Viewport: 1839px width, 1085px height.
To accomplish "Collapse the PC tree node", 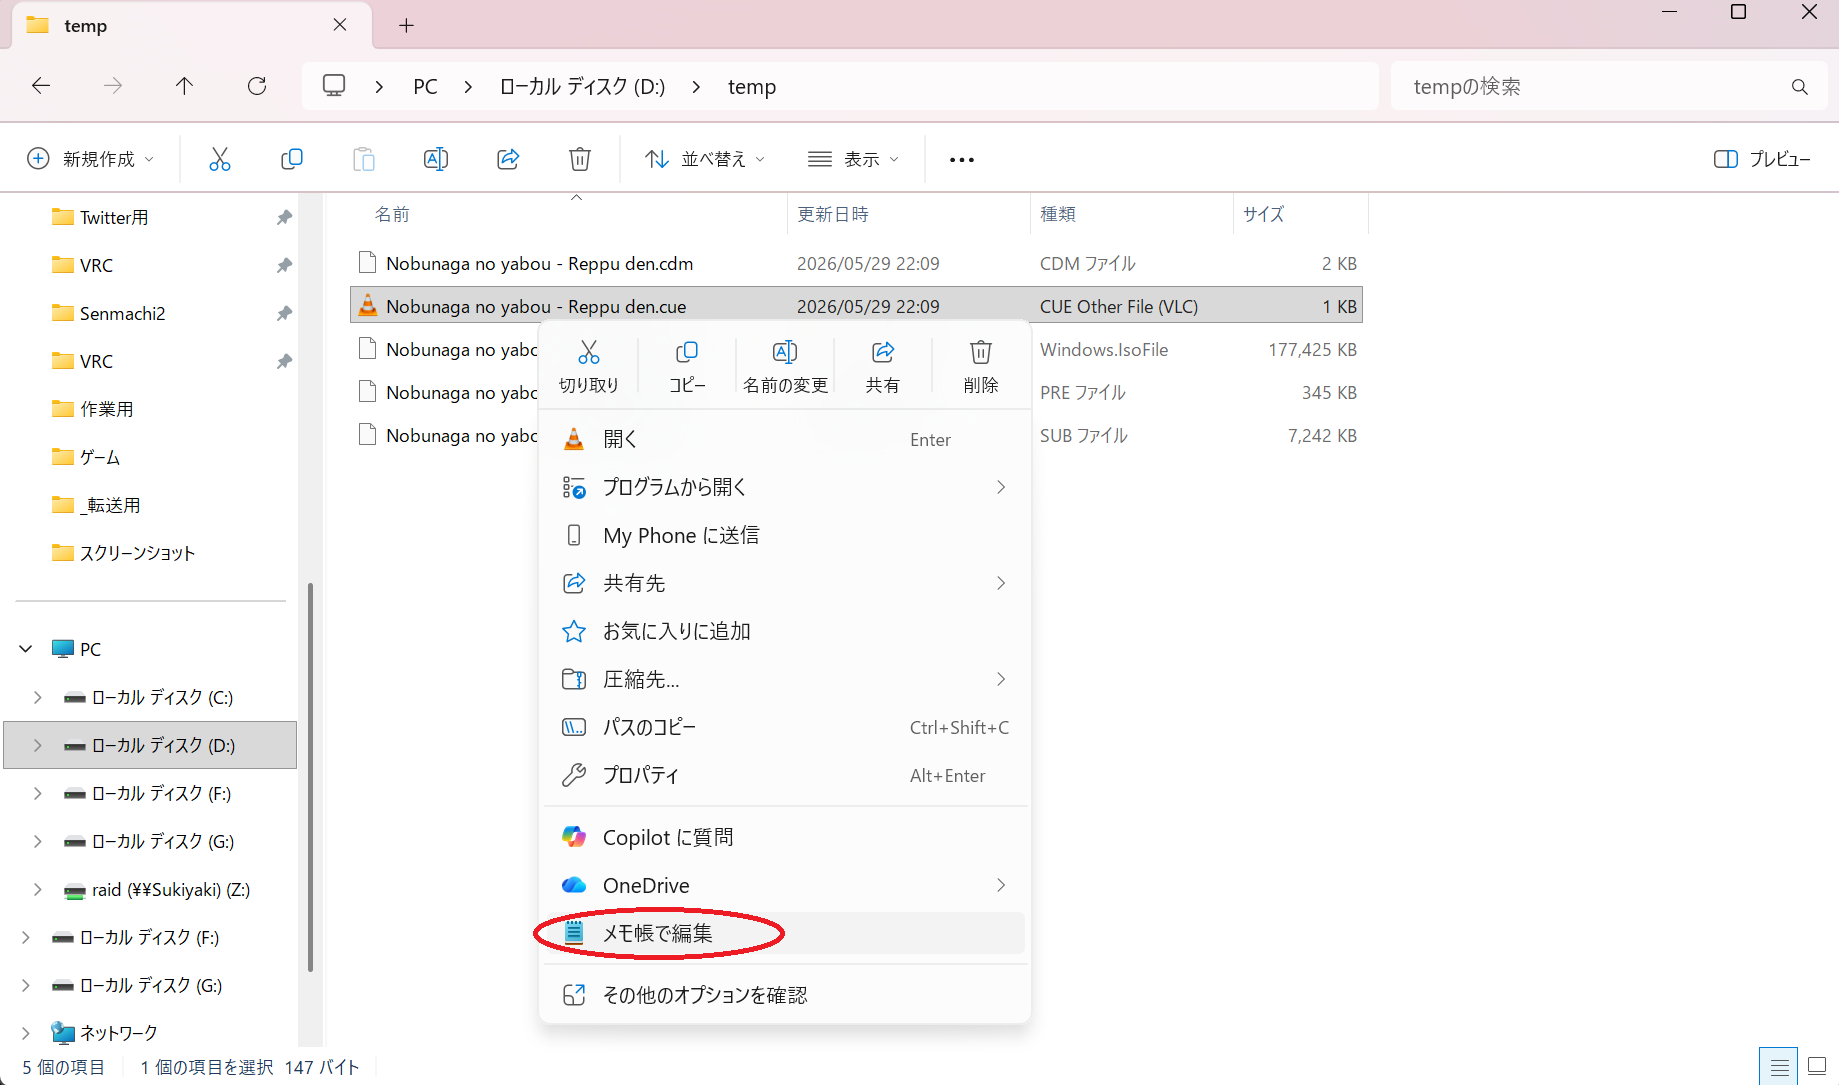I will tap(26, 649).
